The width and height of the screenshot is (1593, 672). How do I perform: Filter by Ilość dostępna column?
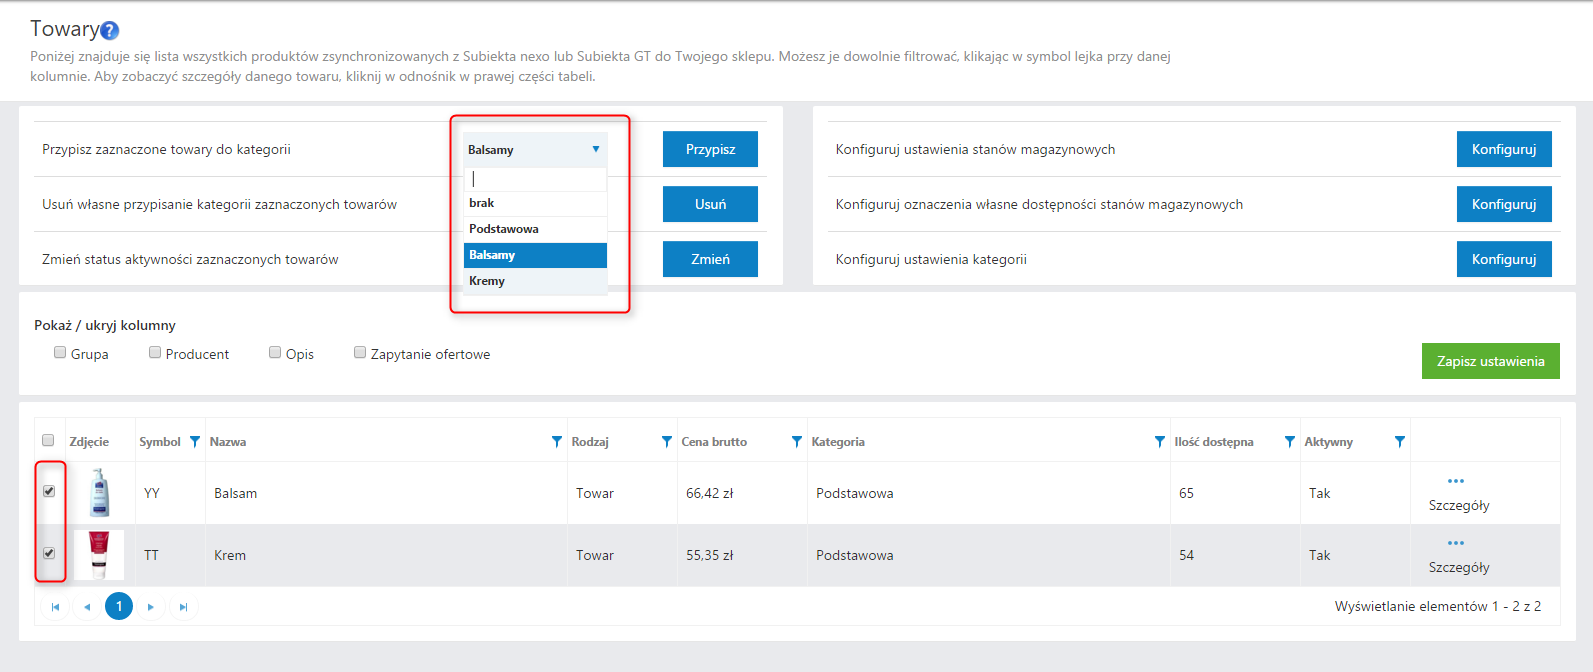(x=1290, y=442)
